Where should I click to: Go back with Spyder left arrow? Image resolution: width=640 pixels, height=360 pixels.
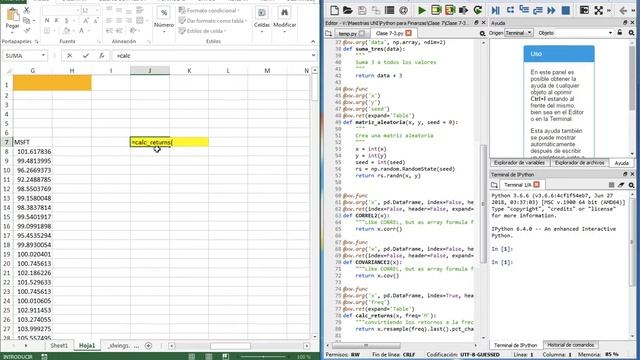tap(623, 10)
